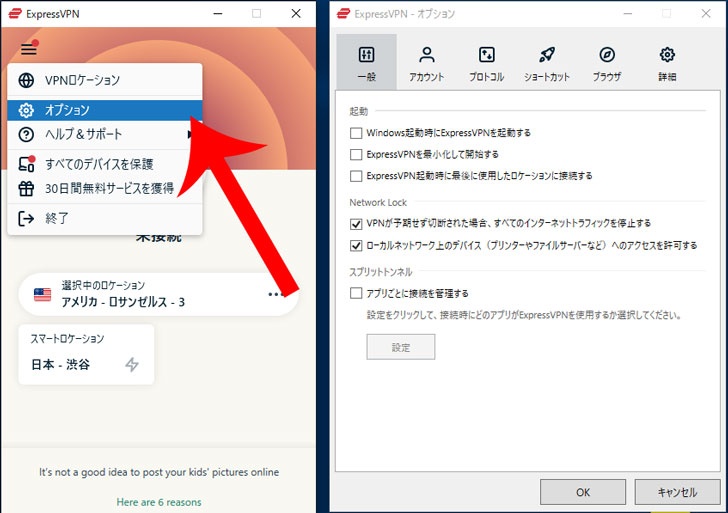Click the exit icon beside 終了

26,218
